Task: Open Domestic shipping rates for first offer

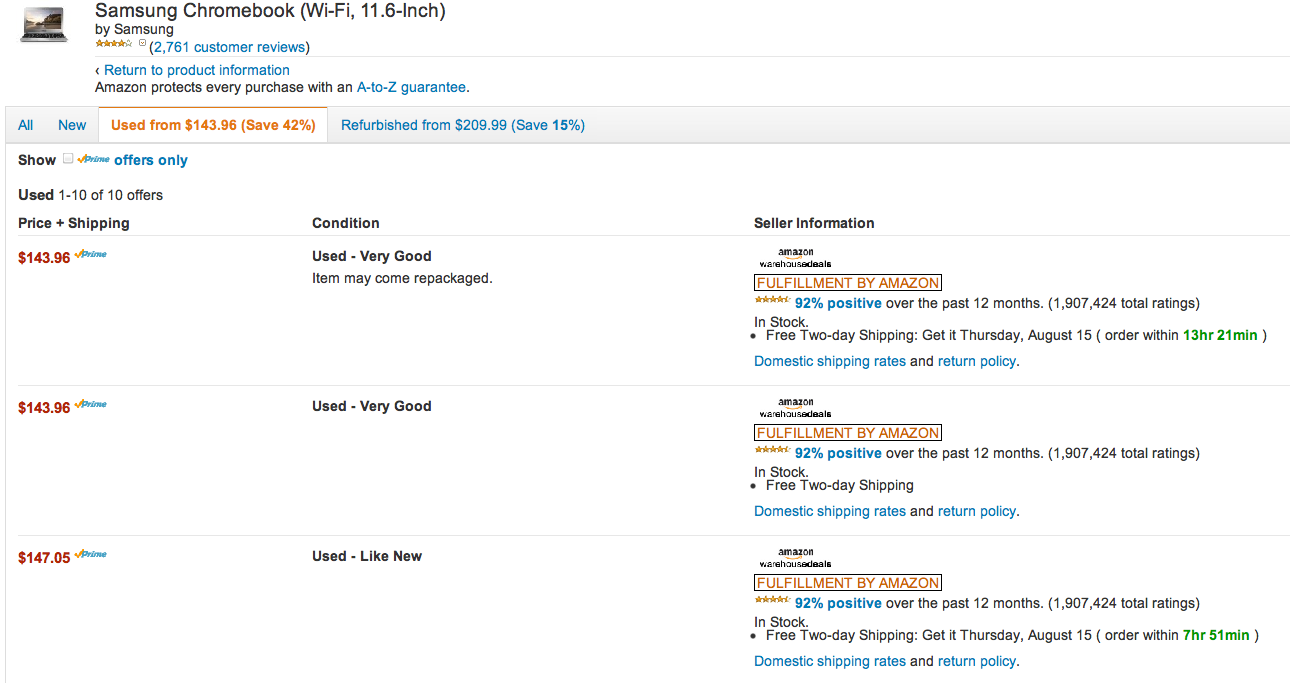Action: click(829, 360)
